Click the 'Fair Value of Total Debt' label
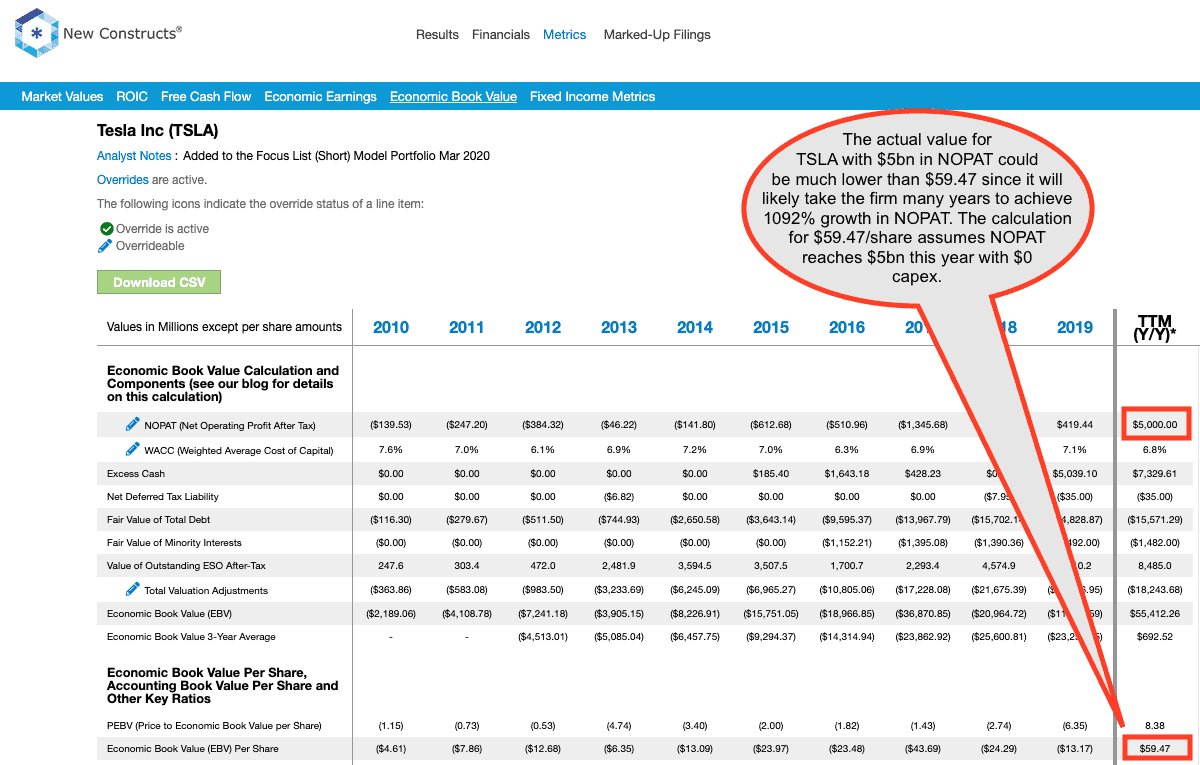This screenshot has width=1200, height=765. coord(159,519)
